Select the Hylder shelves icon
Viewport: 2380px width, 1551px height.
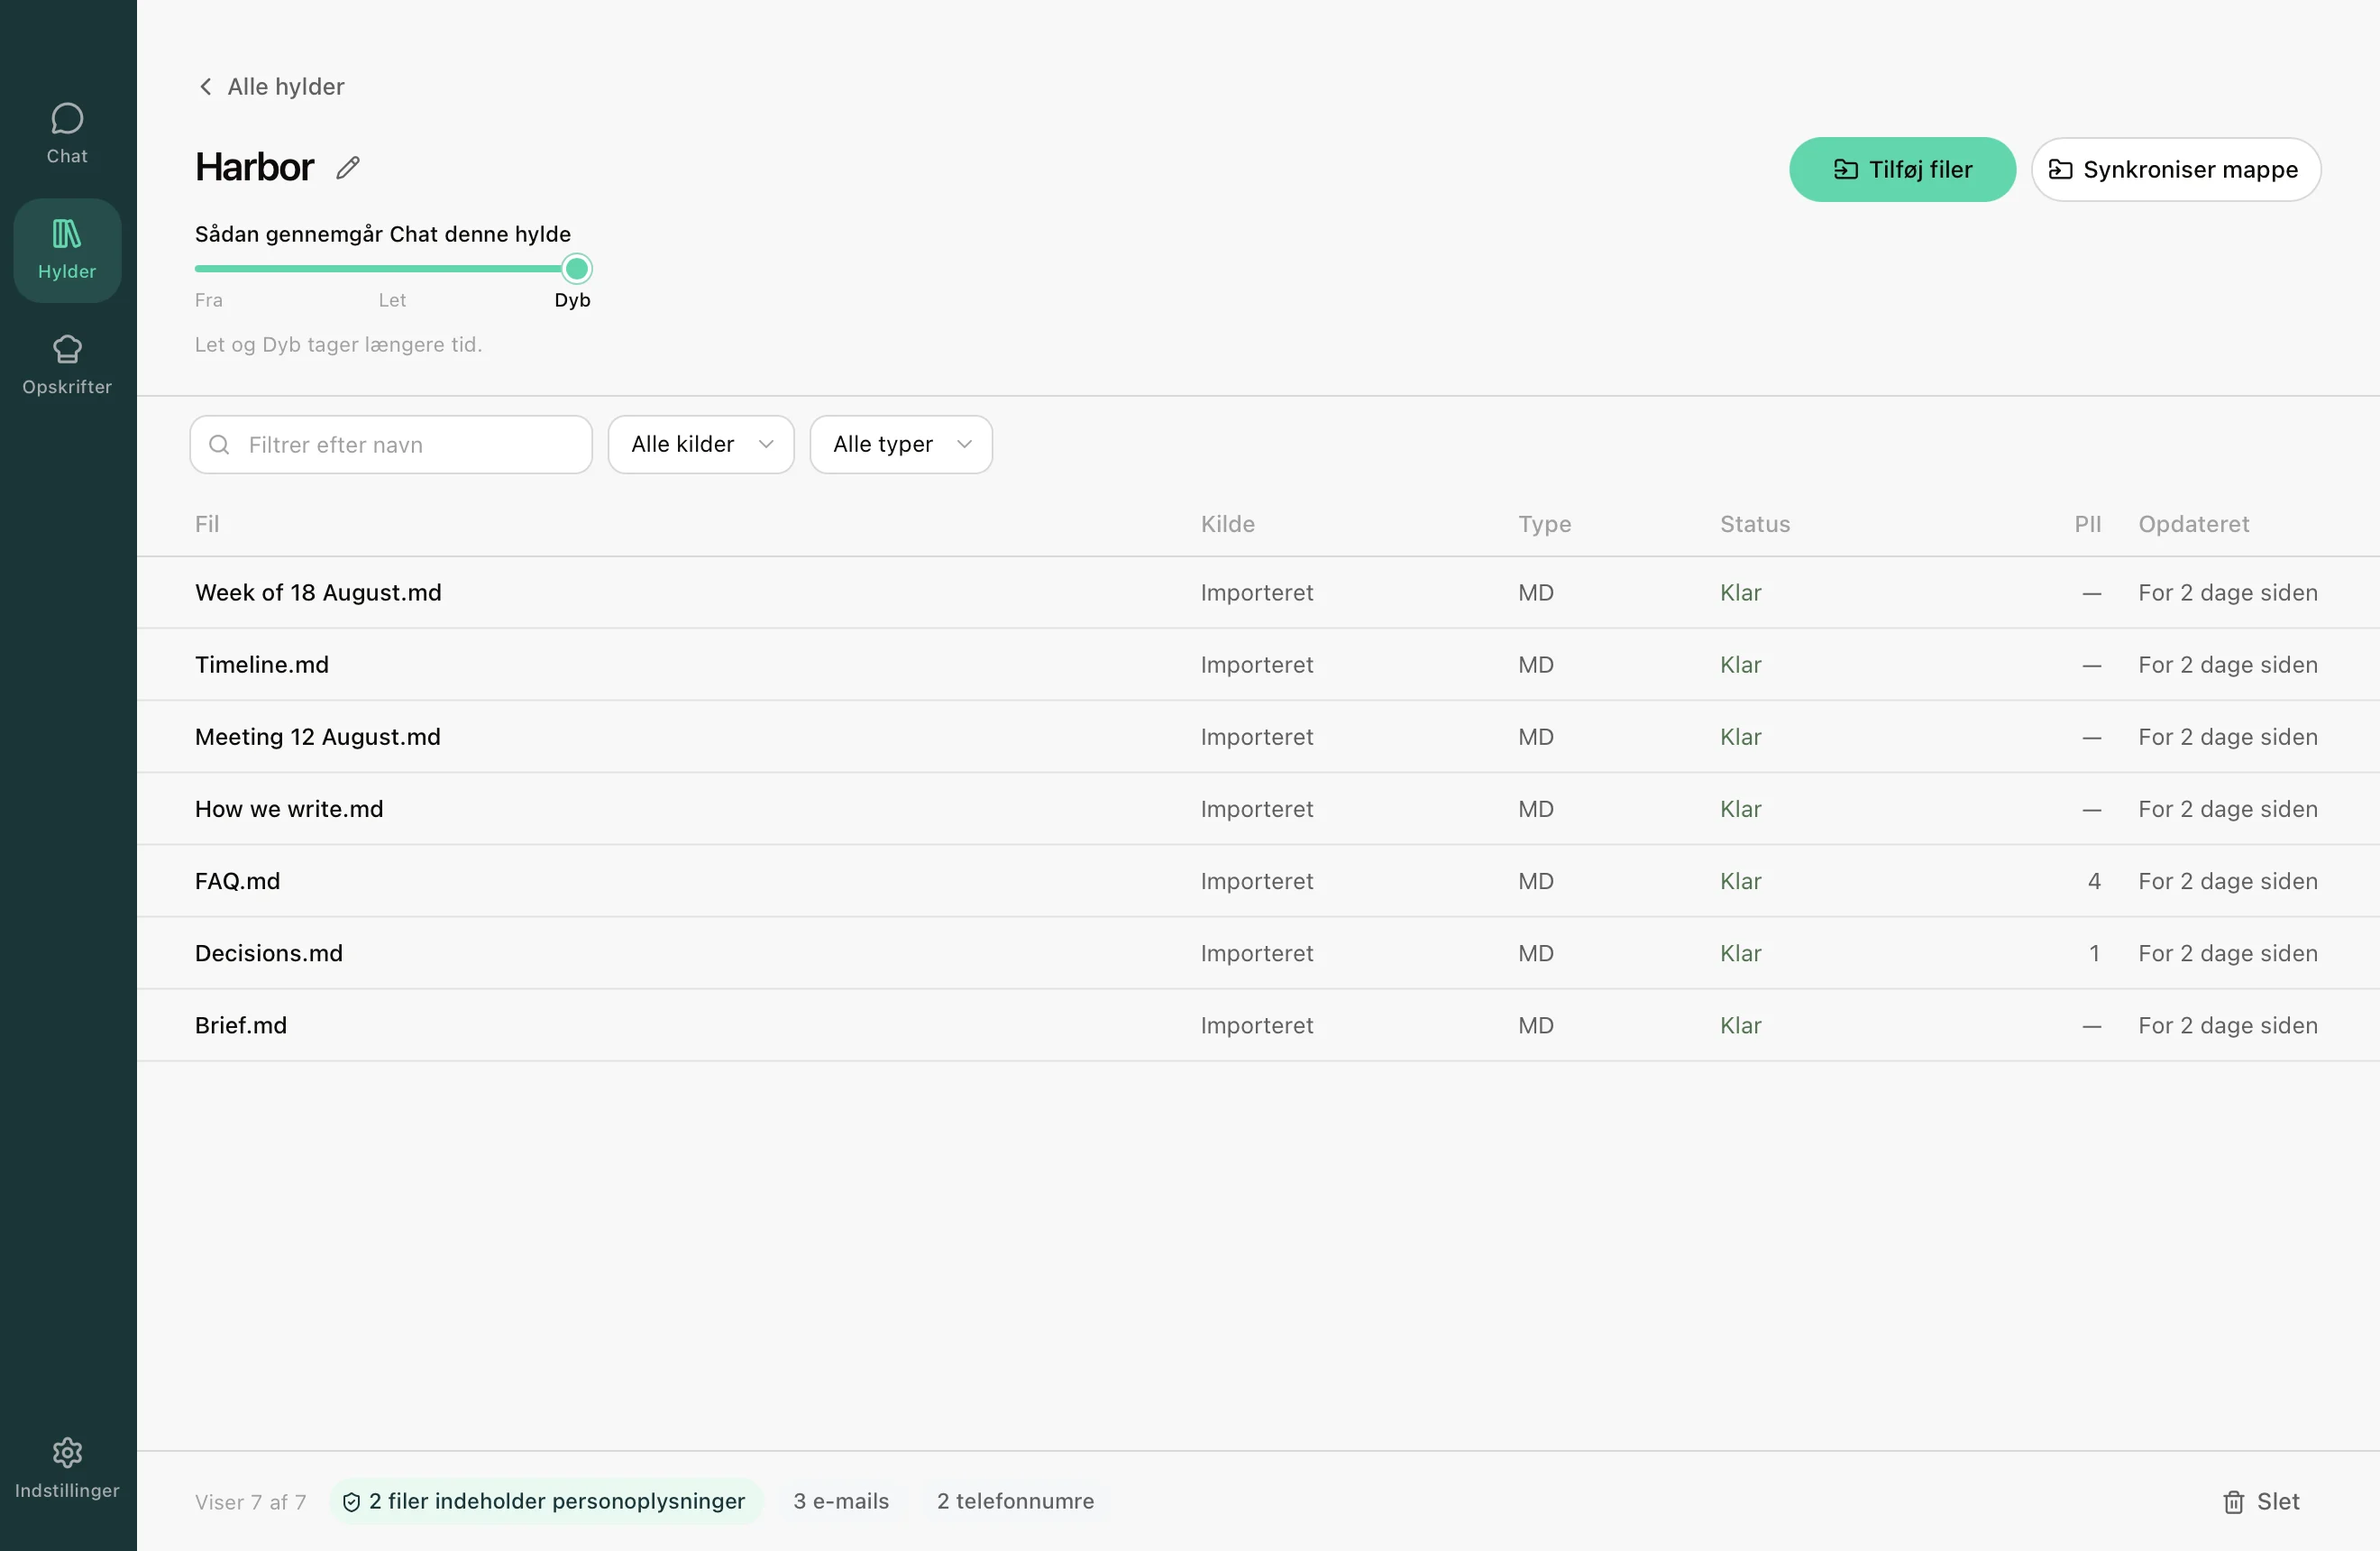click(x=67, y=234)
